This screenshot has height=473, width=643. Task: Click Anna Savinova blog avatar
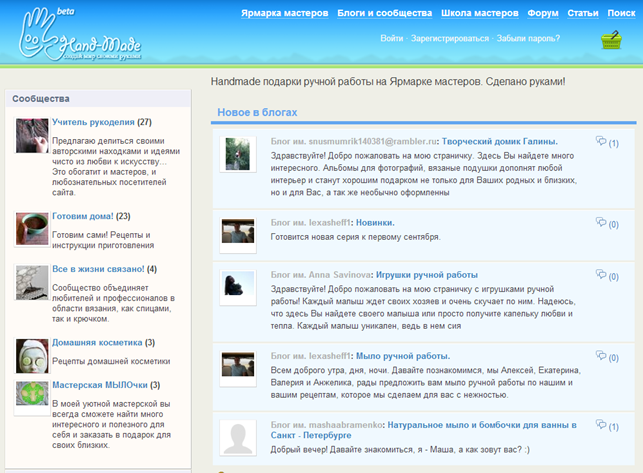[x=238, y=287]
